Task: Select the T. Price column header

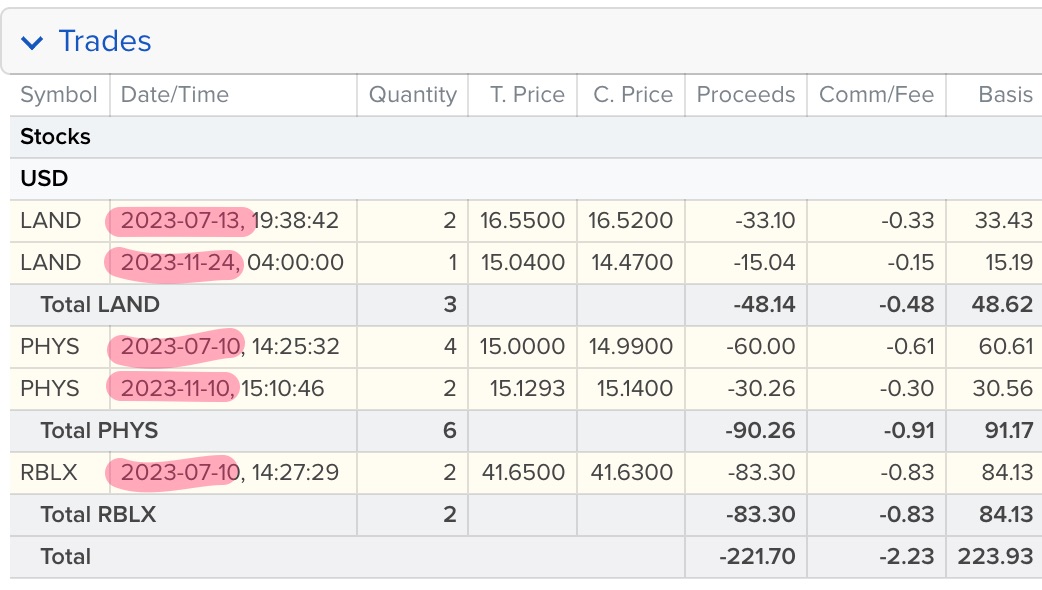Action: click(527, 94)
